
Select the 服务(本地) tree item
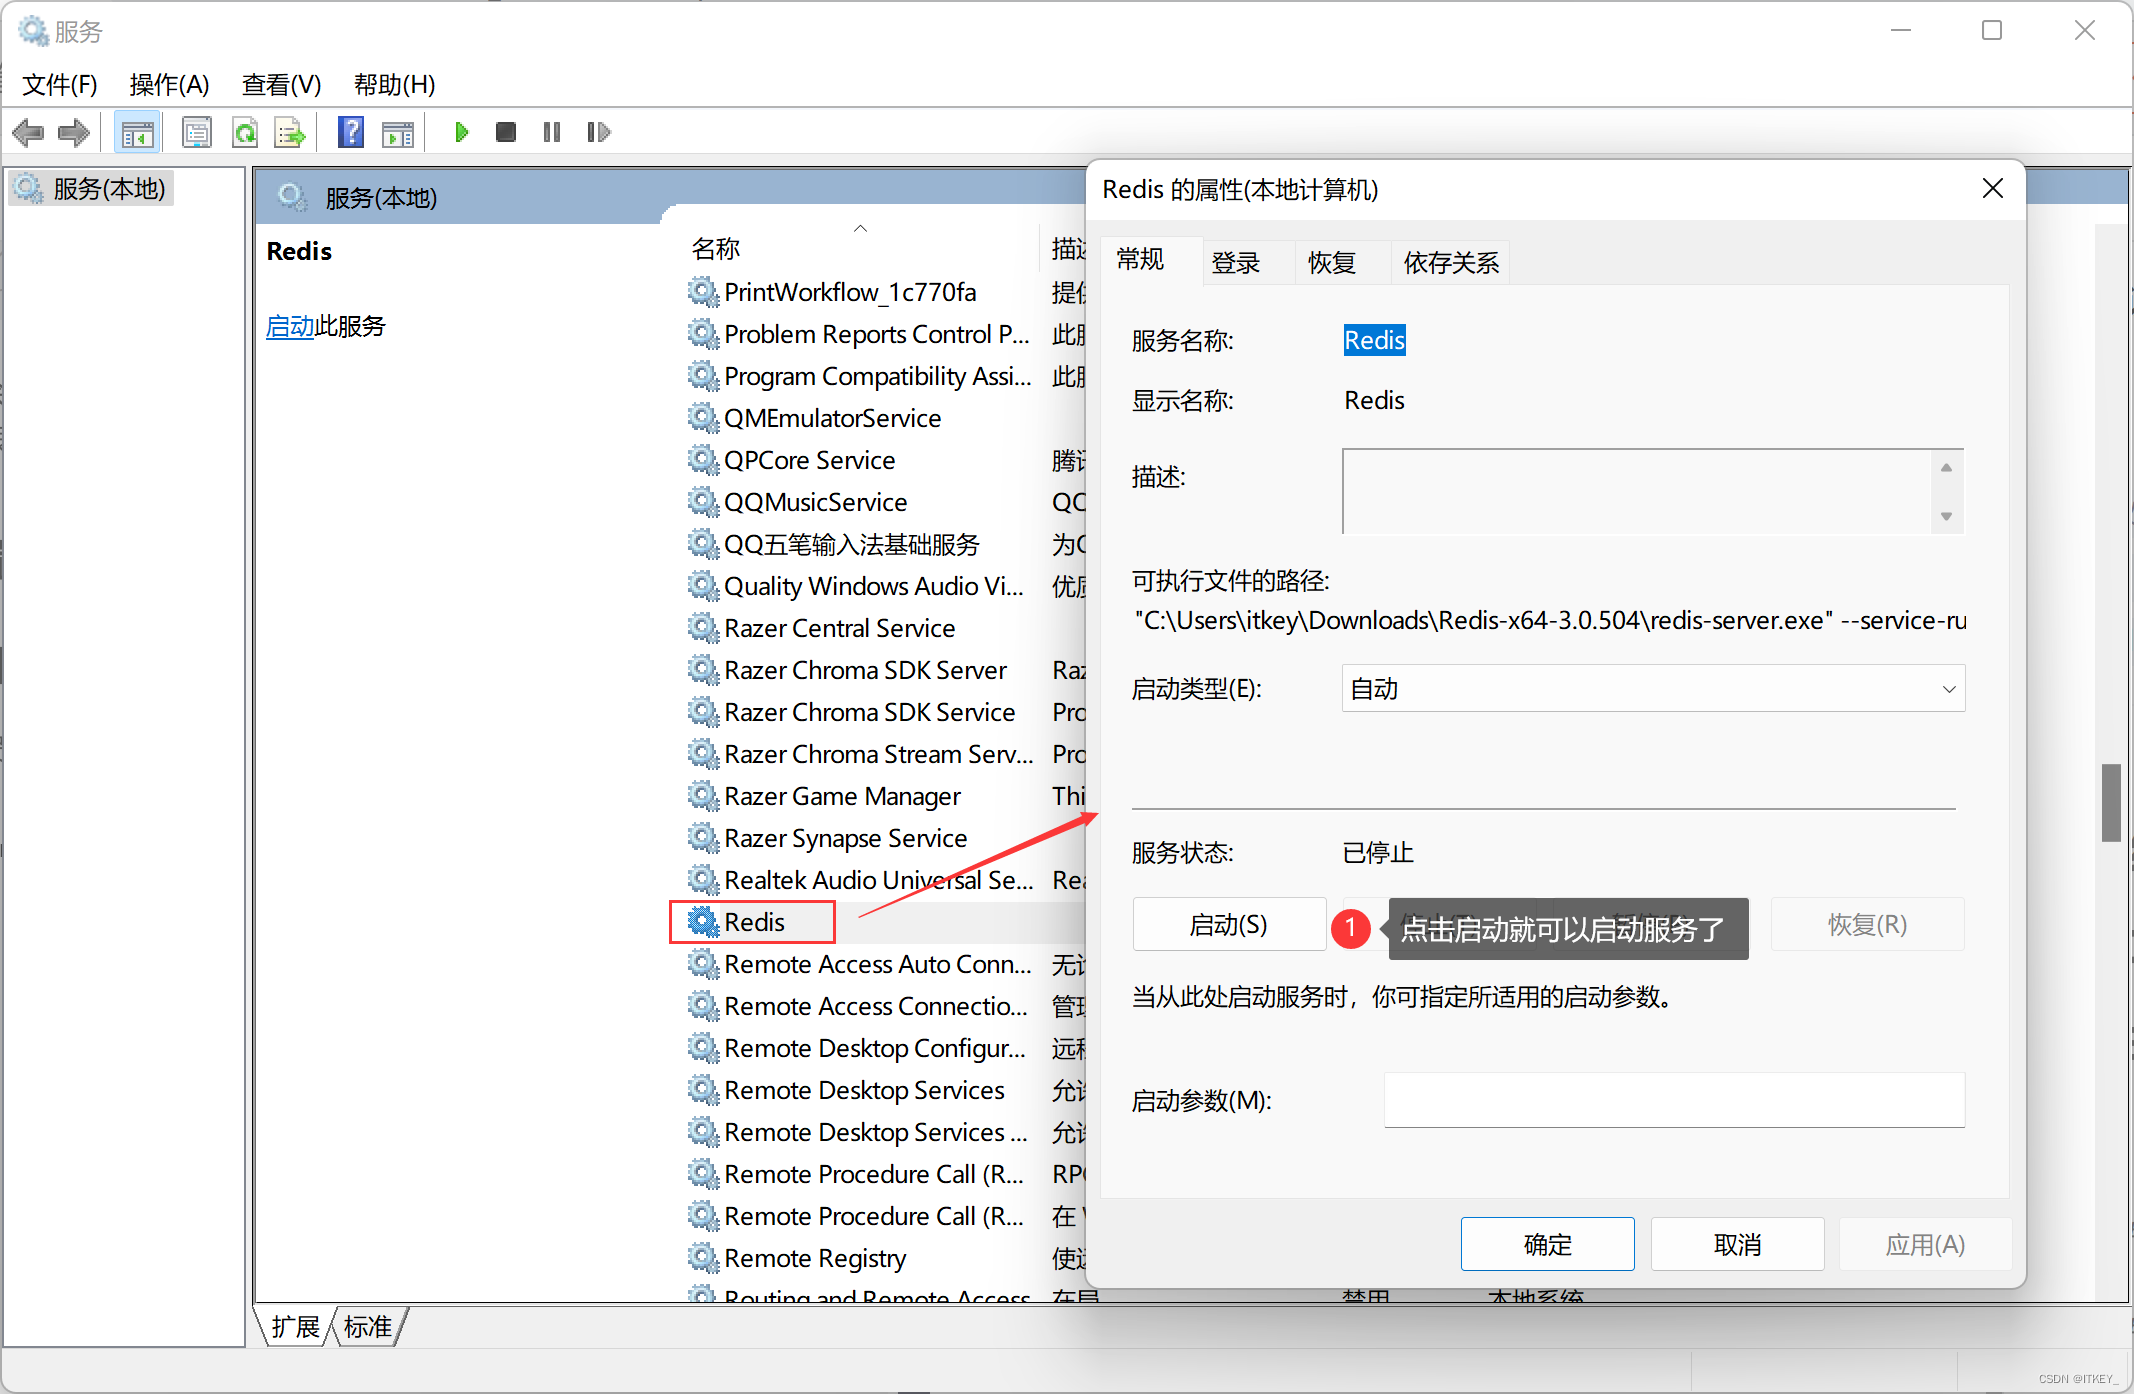pos(108,189)
